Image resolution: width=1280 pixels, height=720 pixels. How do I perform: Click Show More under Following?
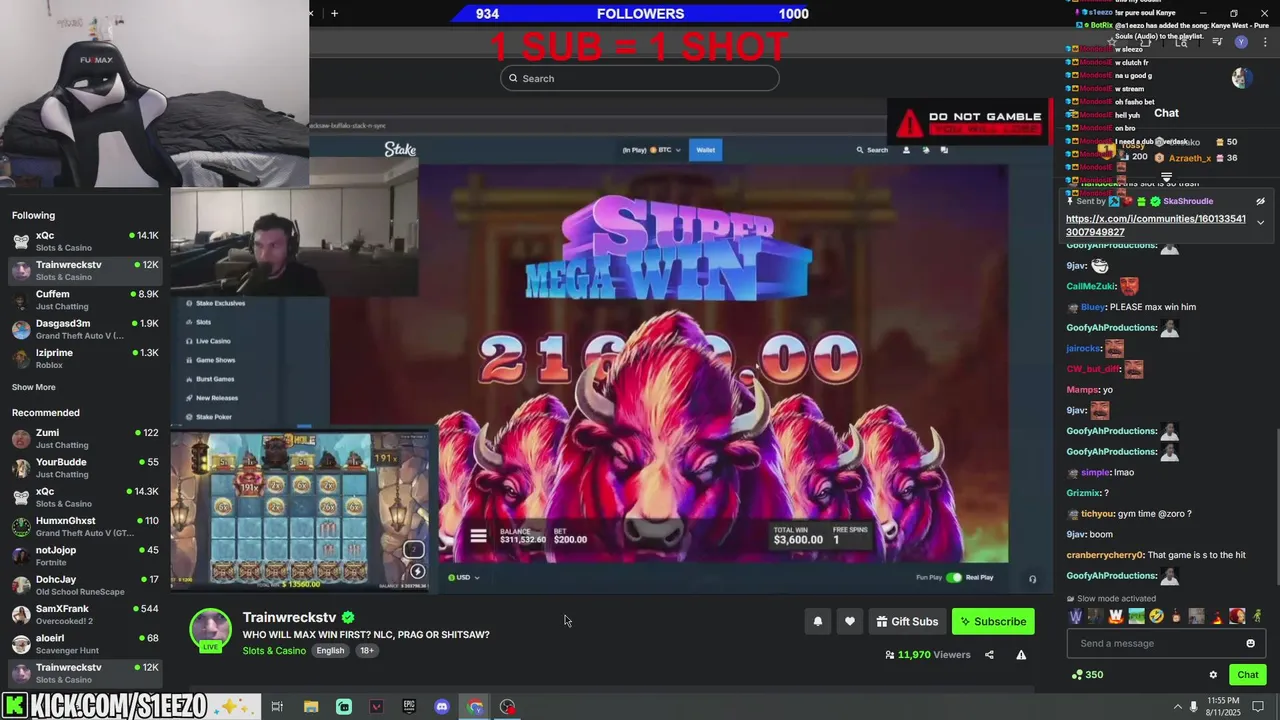(34, 387)
